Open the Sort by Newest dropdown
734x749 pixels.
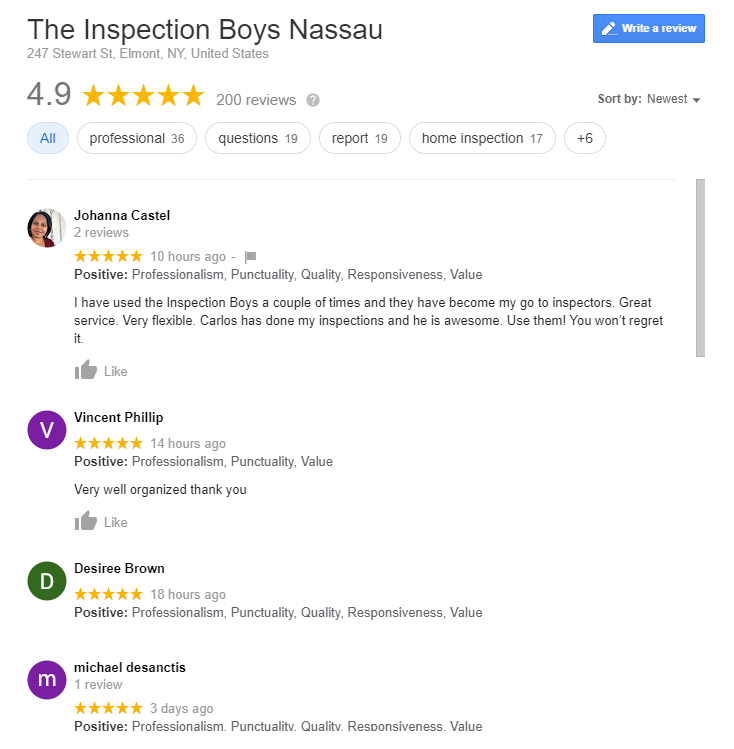coord(649,99)
